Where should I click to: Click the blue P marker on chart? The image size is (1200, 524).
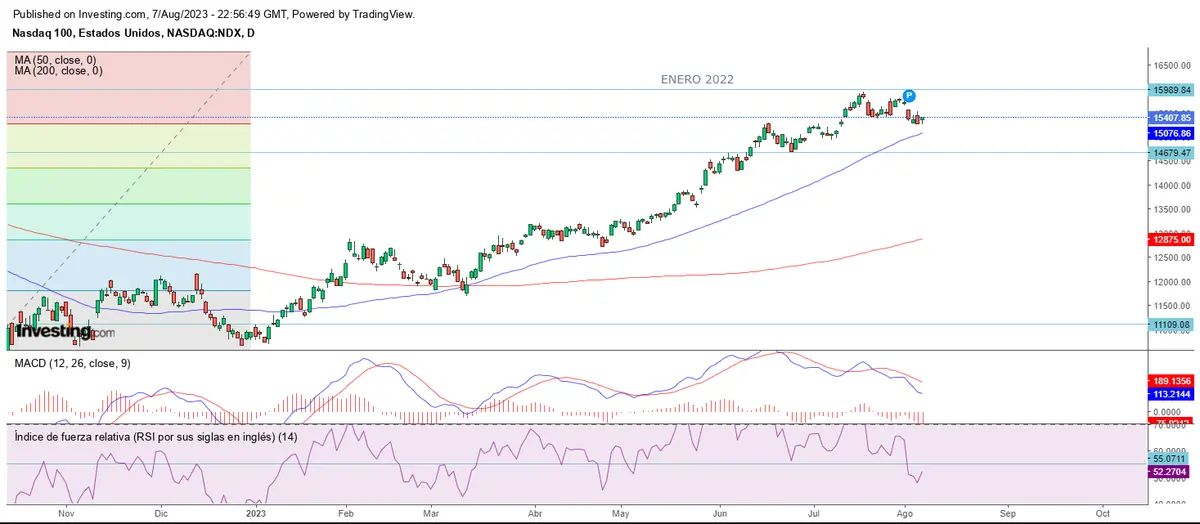[909, 96]
